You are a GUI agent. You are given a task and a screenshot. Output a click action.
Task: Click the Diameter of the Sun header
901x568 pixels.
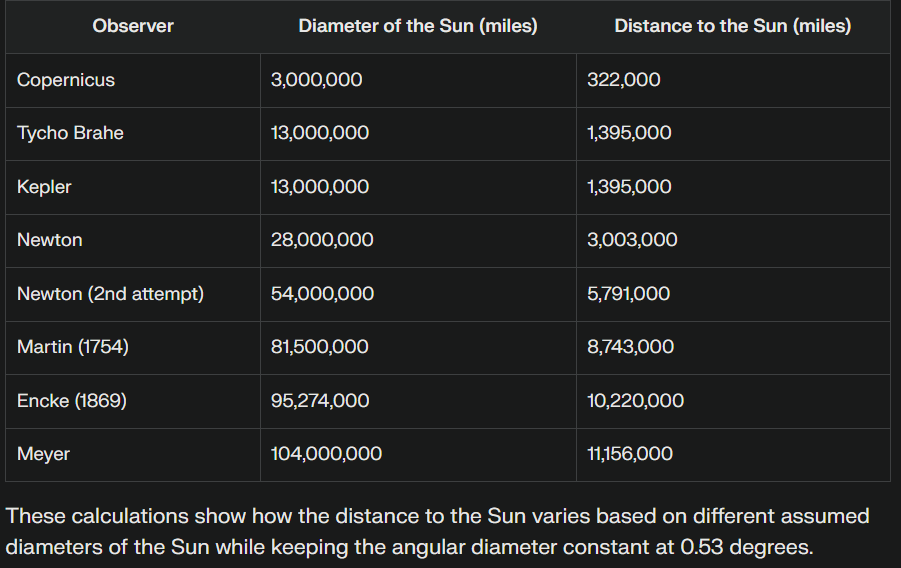[418, 27]
